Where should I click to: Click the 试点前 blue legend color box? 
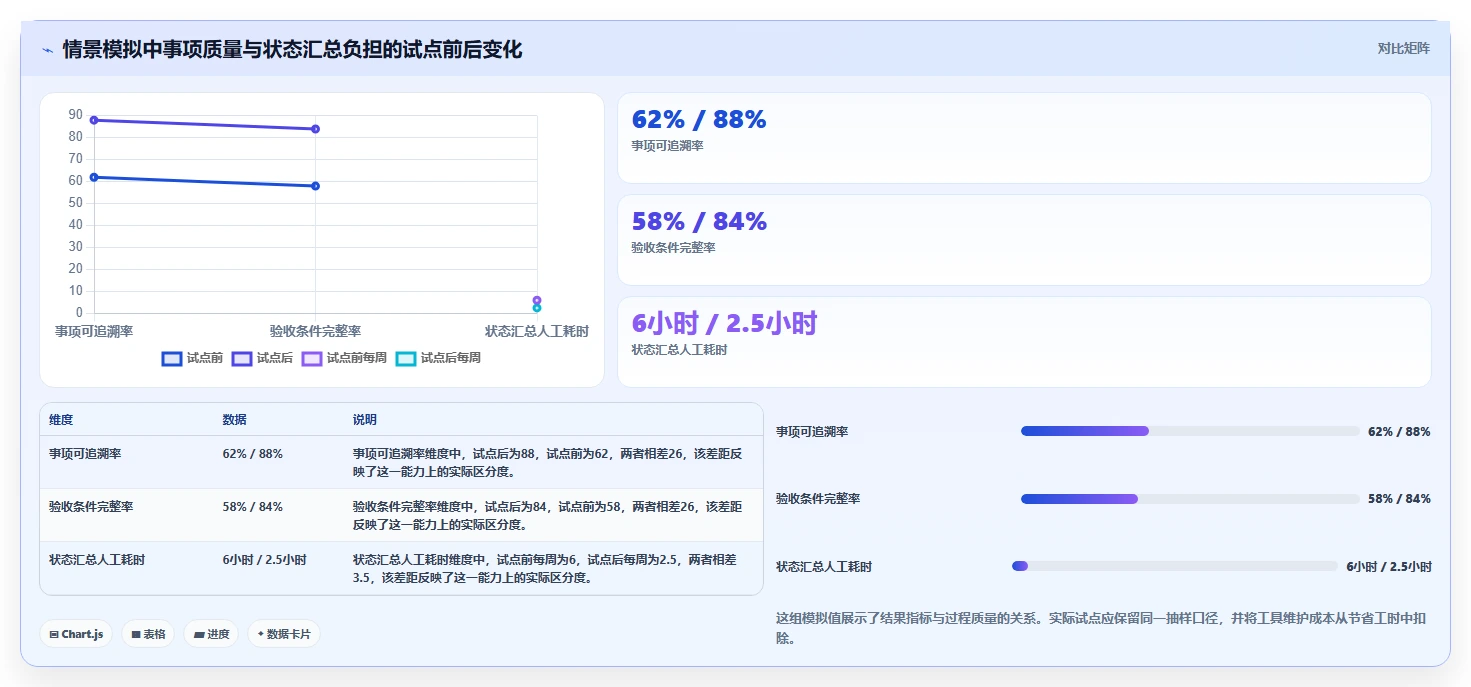[172, 358]
